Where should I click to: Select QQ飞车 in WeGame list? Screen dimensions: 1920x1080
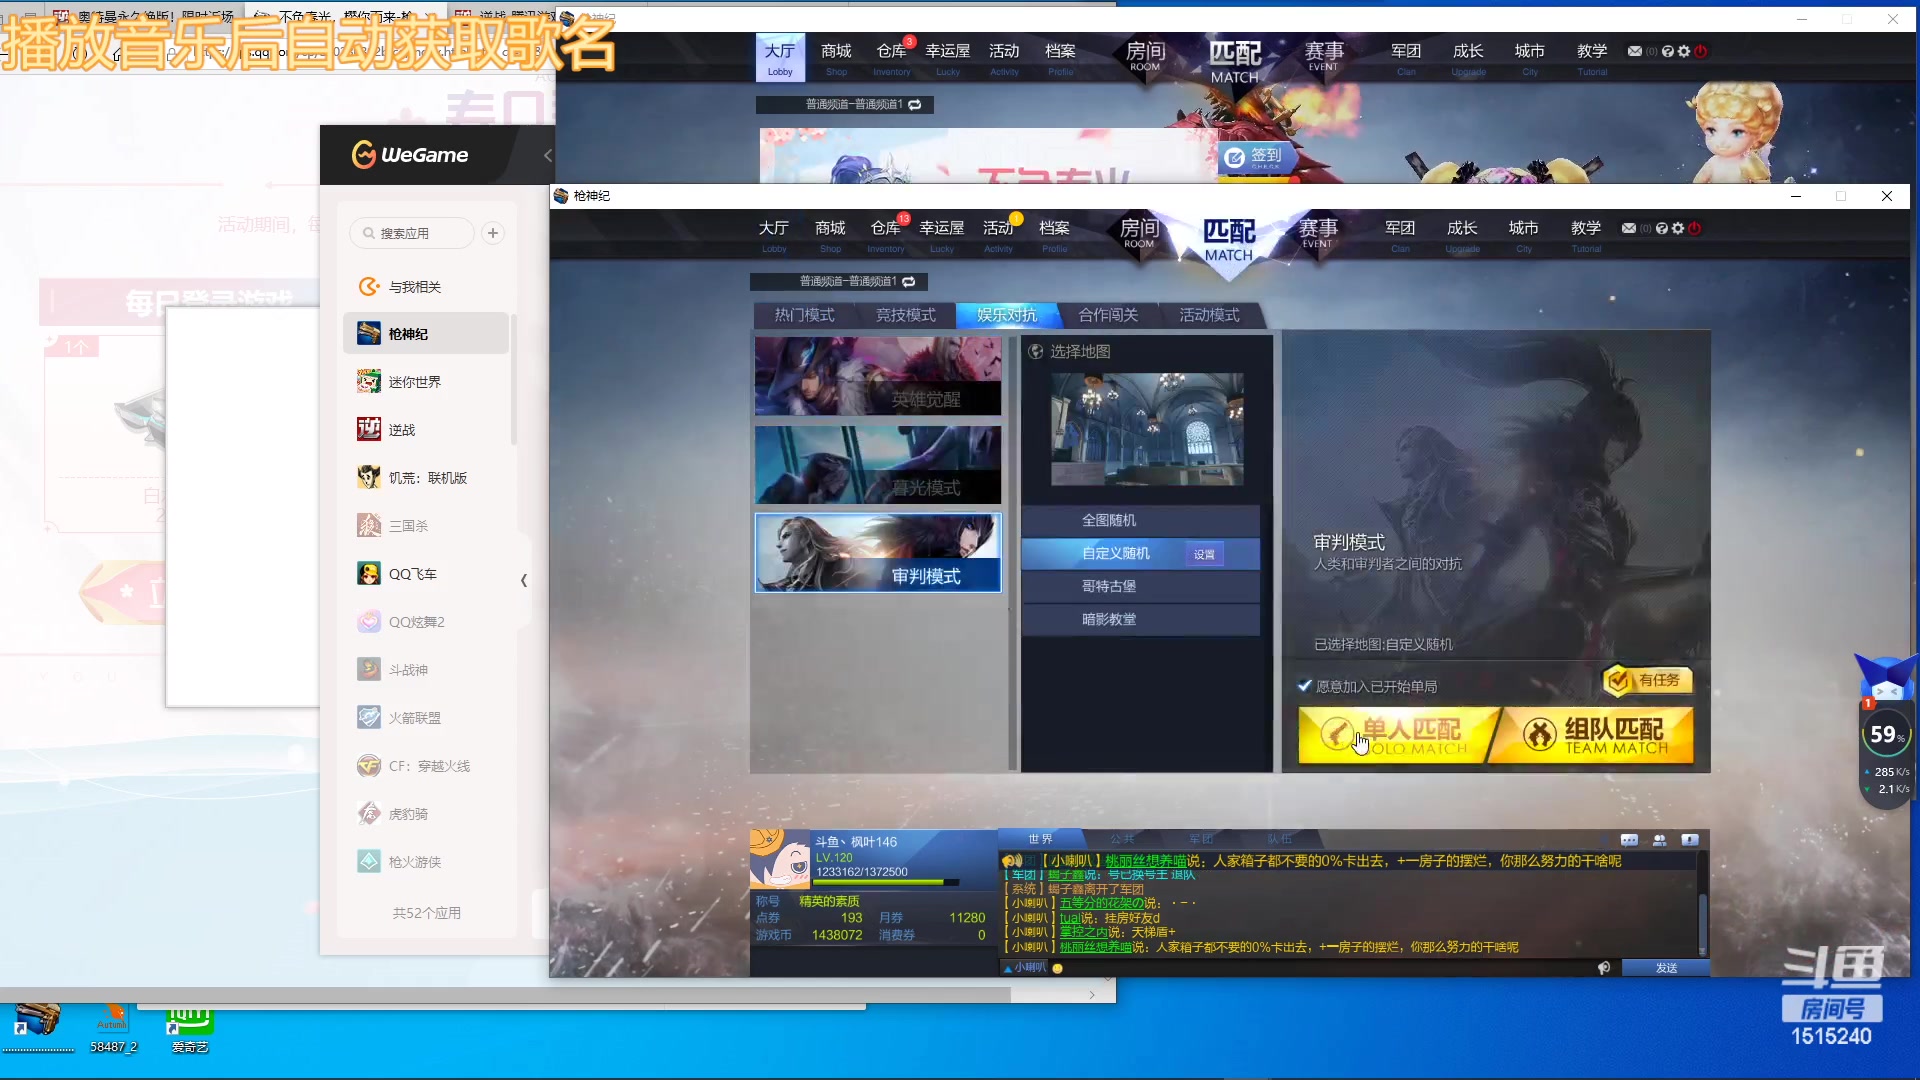coord(427,573)
